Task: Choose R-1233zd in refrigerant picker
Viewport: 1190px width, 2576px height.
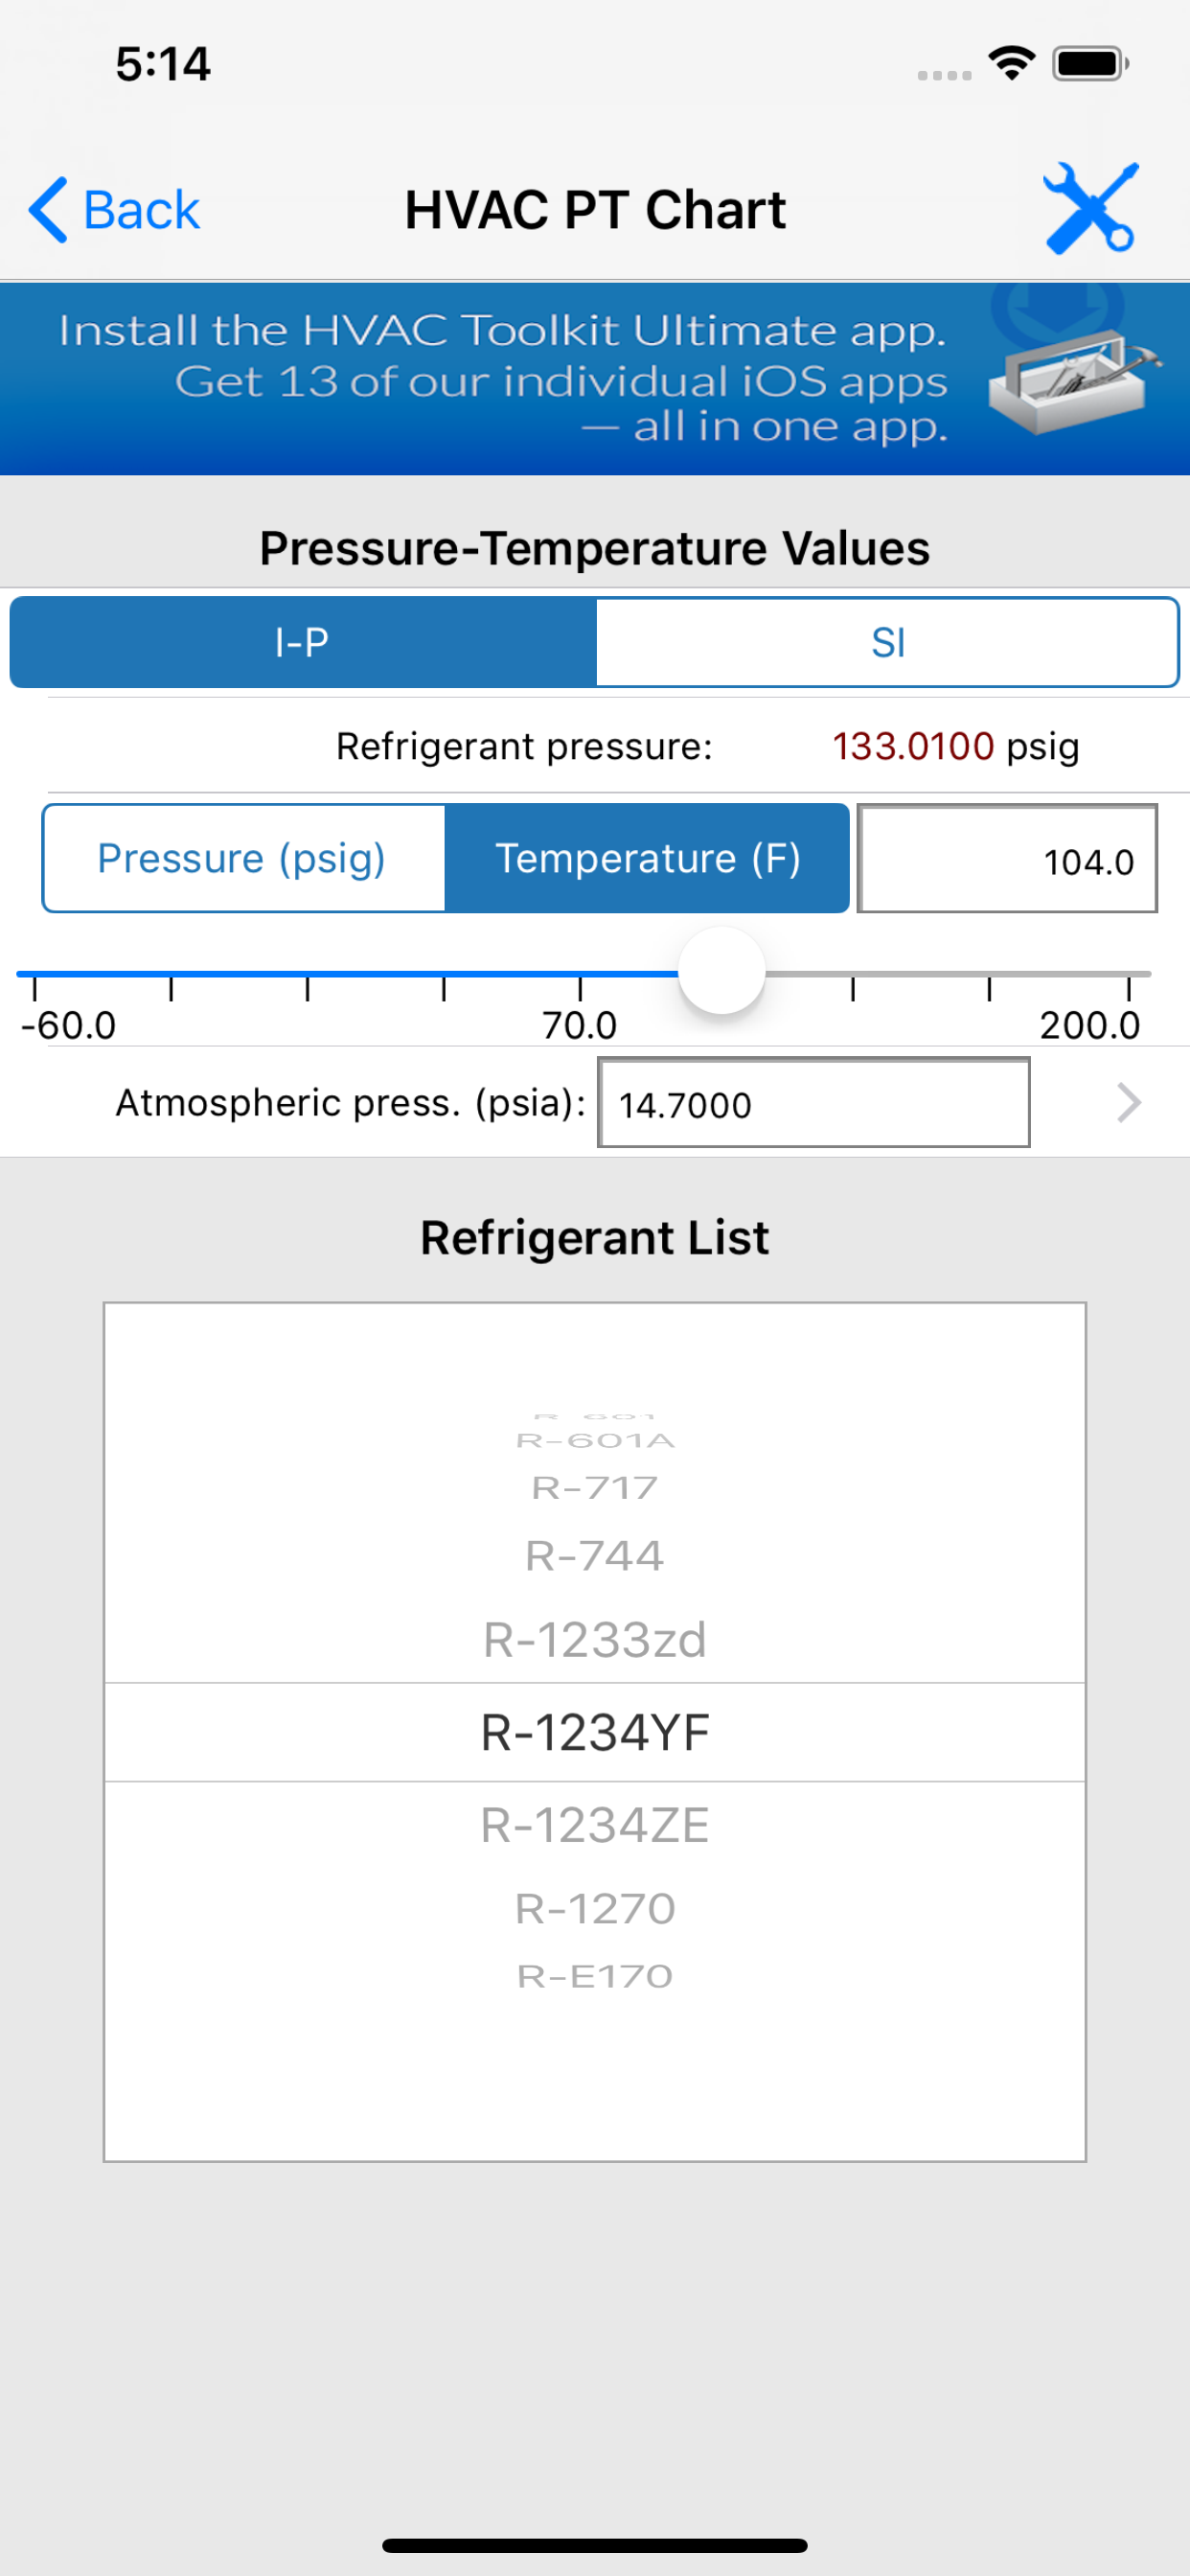Action: point(595,1640)
